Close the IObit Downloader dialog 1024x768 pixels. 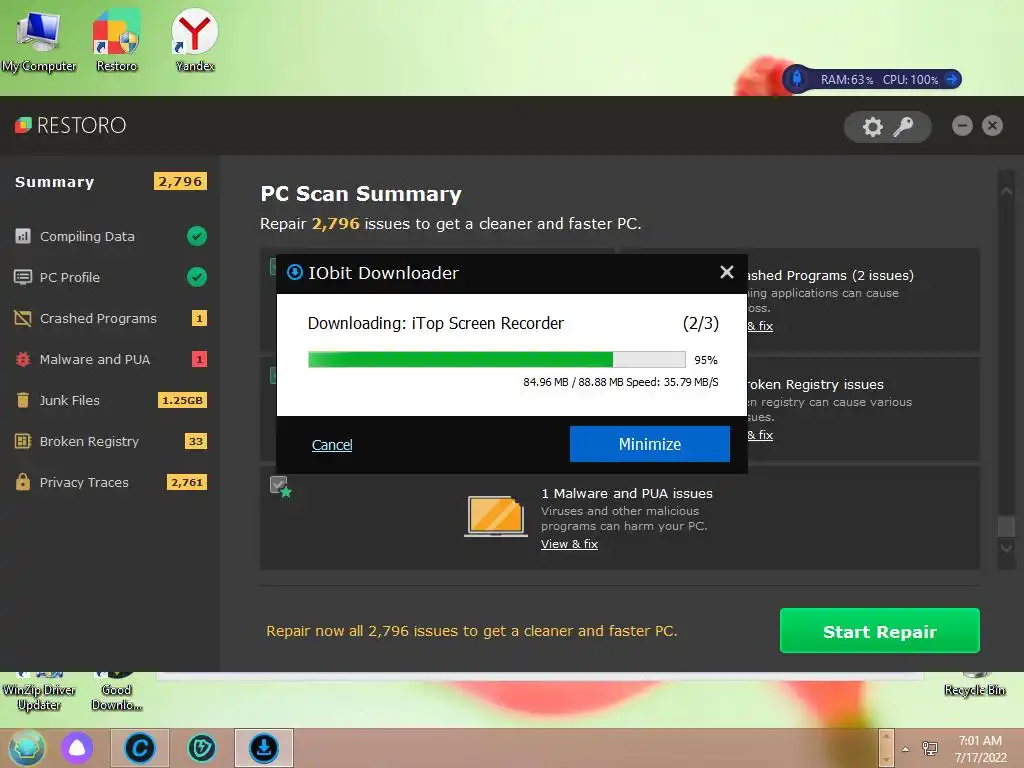(727, 272)
